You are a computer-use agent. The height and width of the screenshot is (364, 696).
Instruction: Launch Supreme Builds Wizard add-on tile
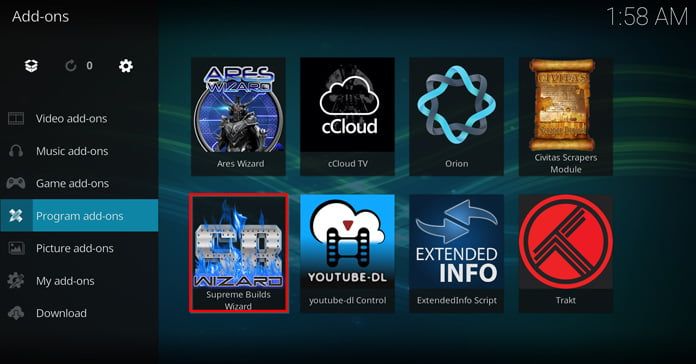239,253
